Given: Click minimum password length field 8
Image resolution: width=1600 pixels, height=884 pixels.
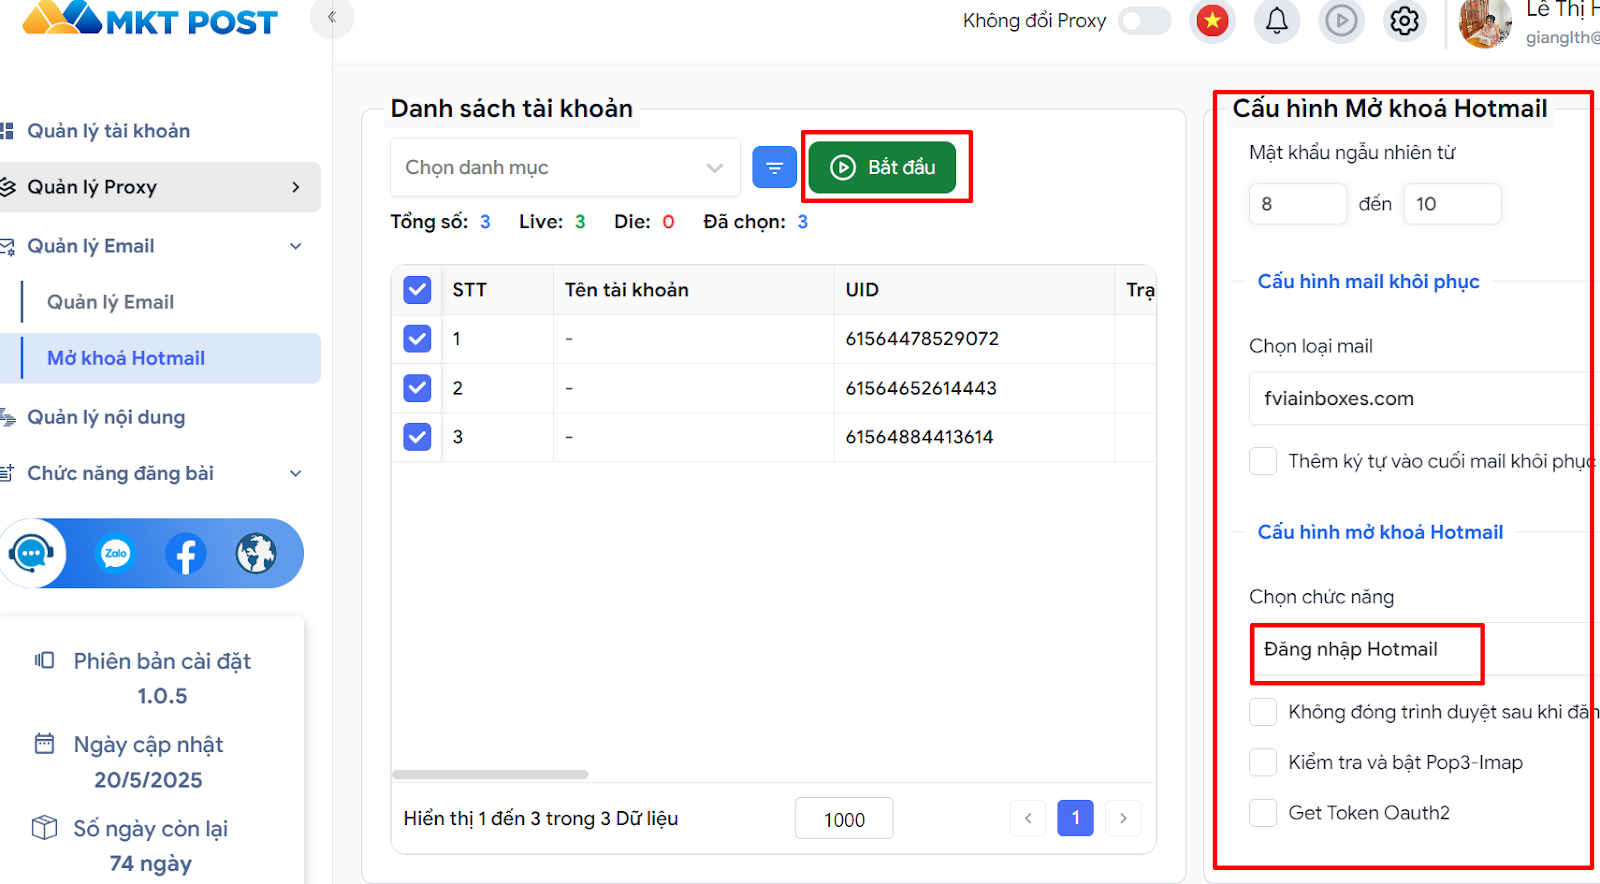Looking at the screenshot, I should pyautogui.click(x=1298, y=204).
